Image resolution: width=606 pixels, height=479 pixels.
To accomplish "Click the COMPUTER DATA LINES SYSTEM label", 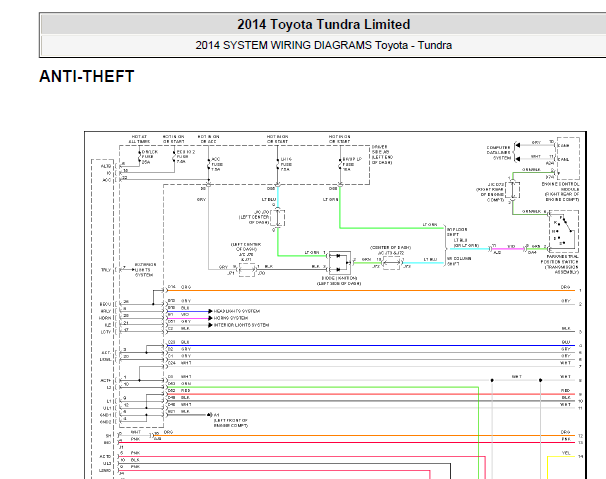I will [x=499, y=153].
